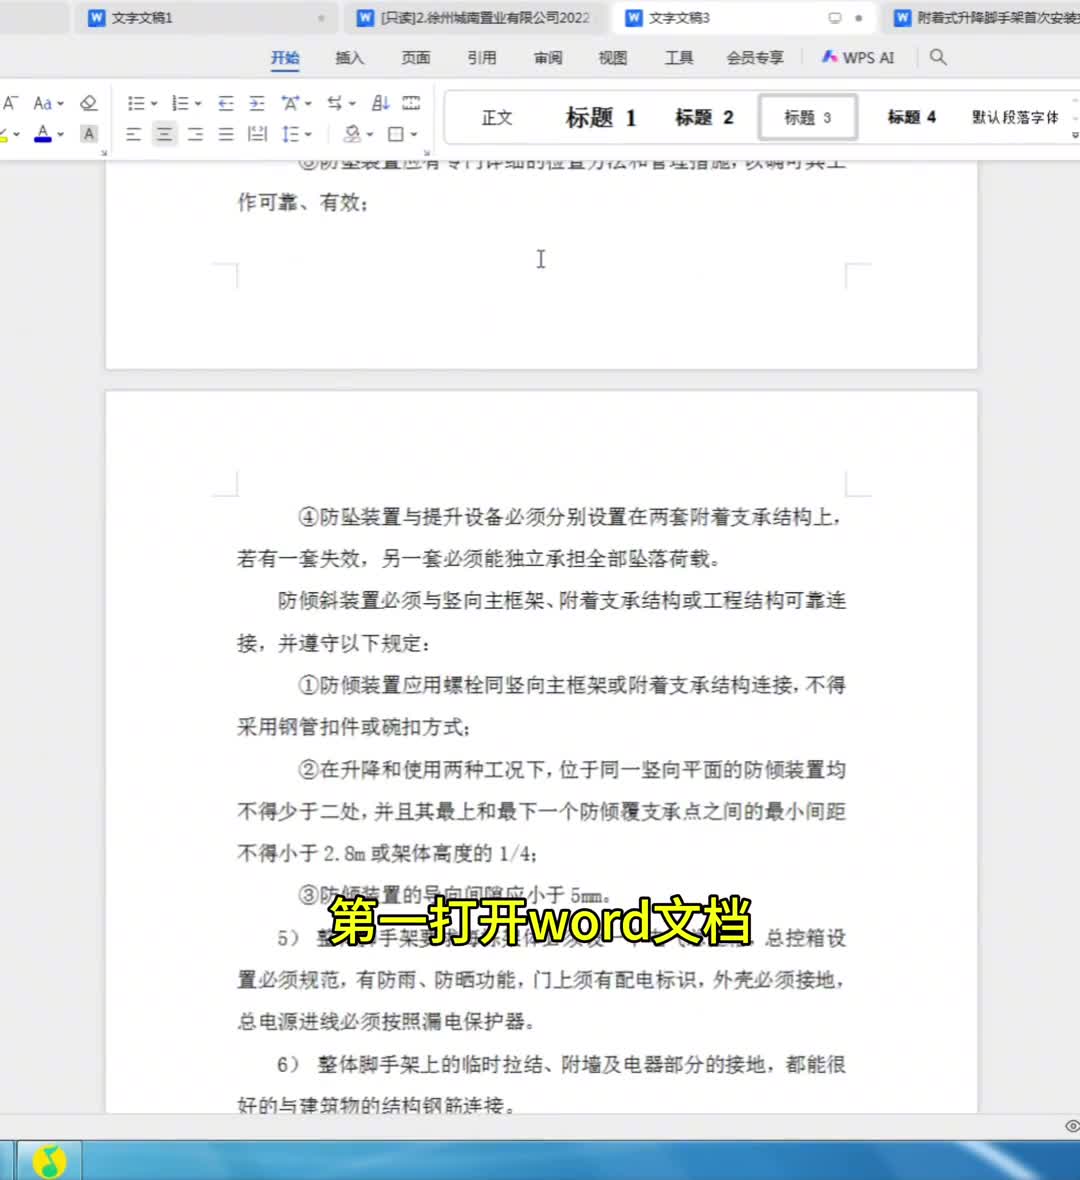Click the distributed alignment icon
1080x1180 pixels.
257,134
